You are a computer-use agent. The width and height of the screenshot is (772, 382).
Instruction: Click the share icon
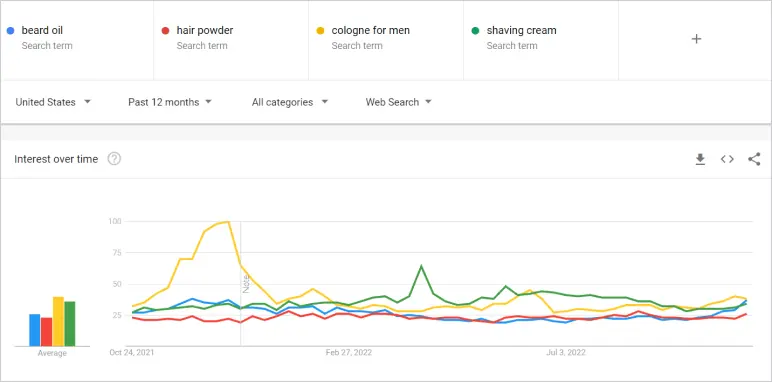coord(754,159)
